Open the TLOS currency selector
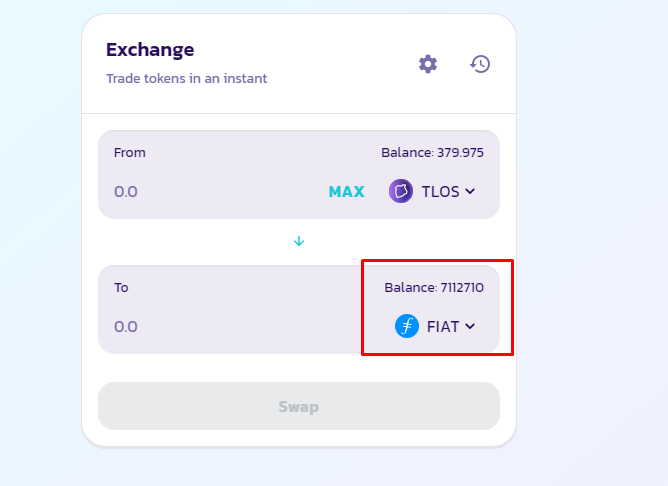This screenshot has height=486, width=668. [432, 191]
